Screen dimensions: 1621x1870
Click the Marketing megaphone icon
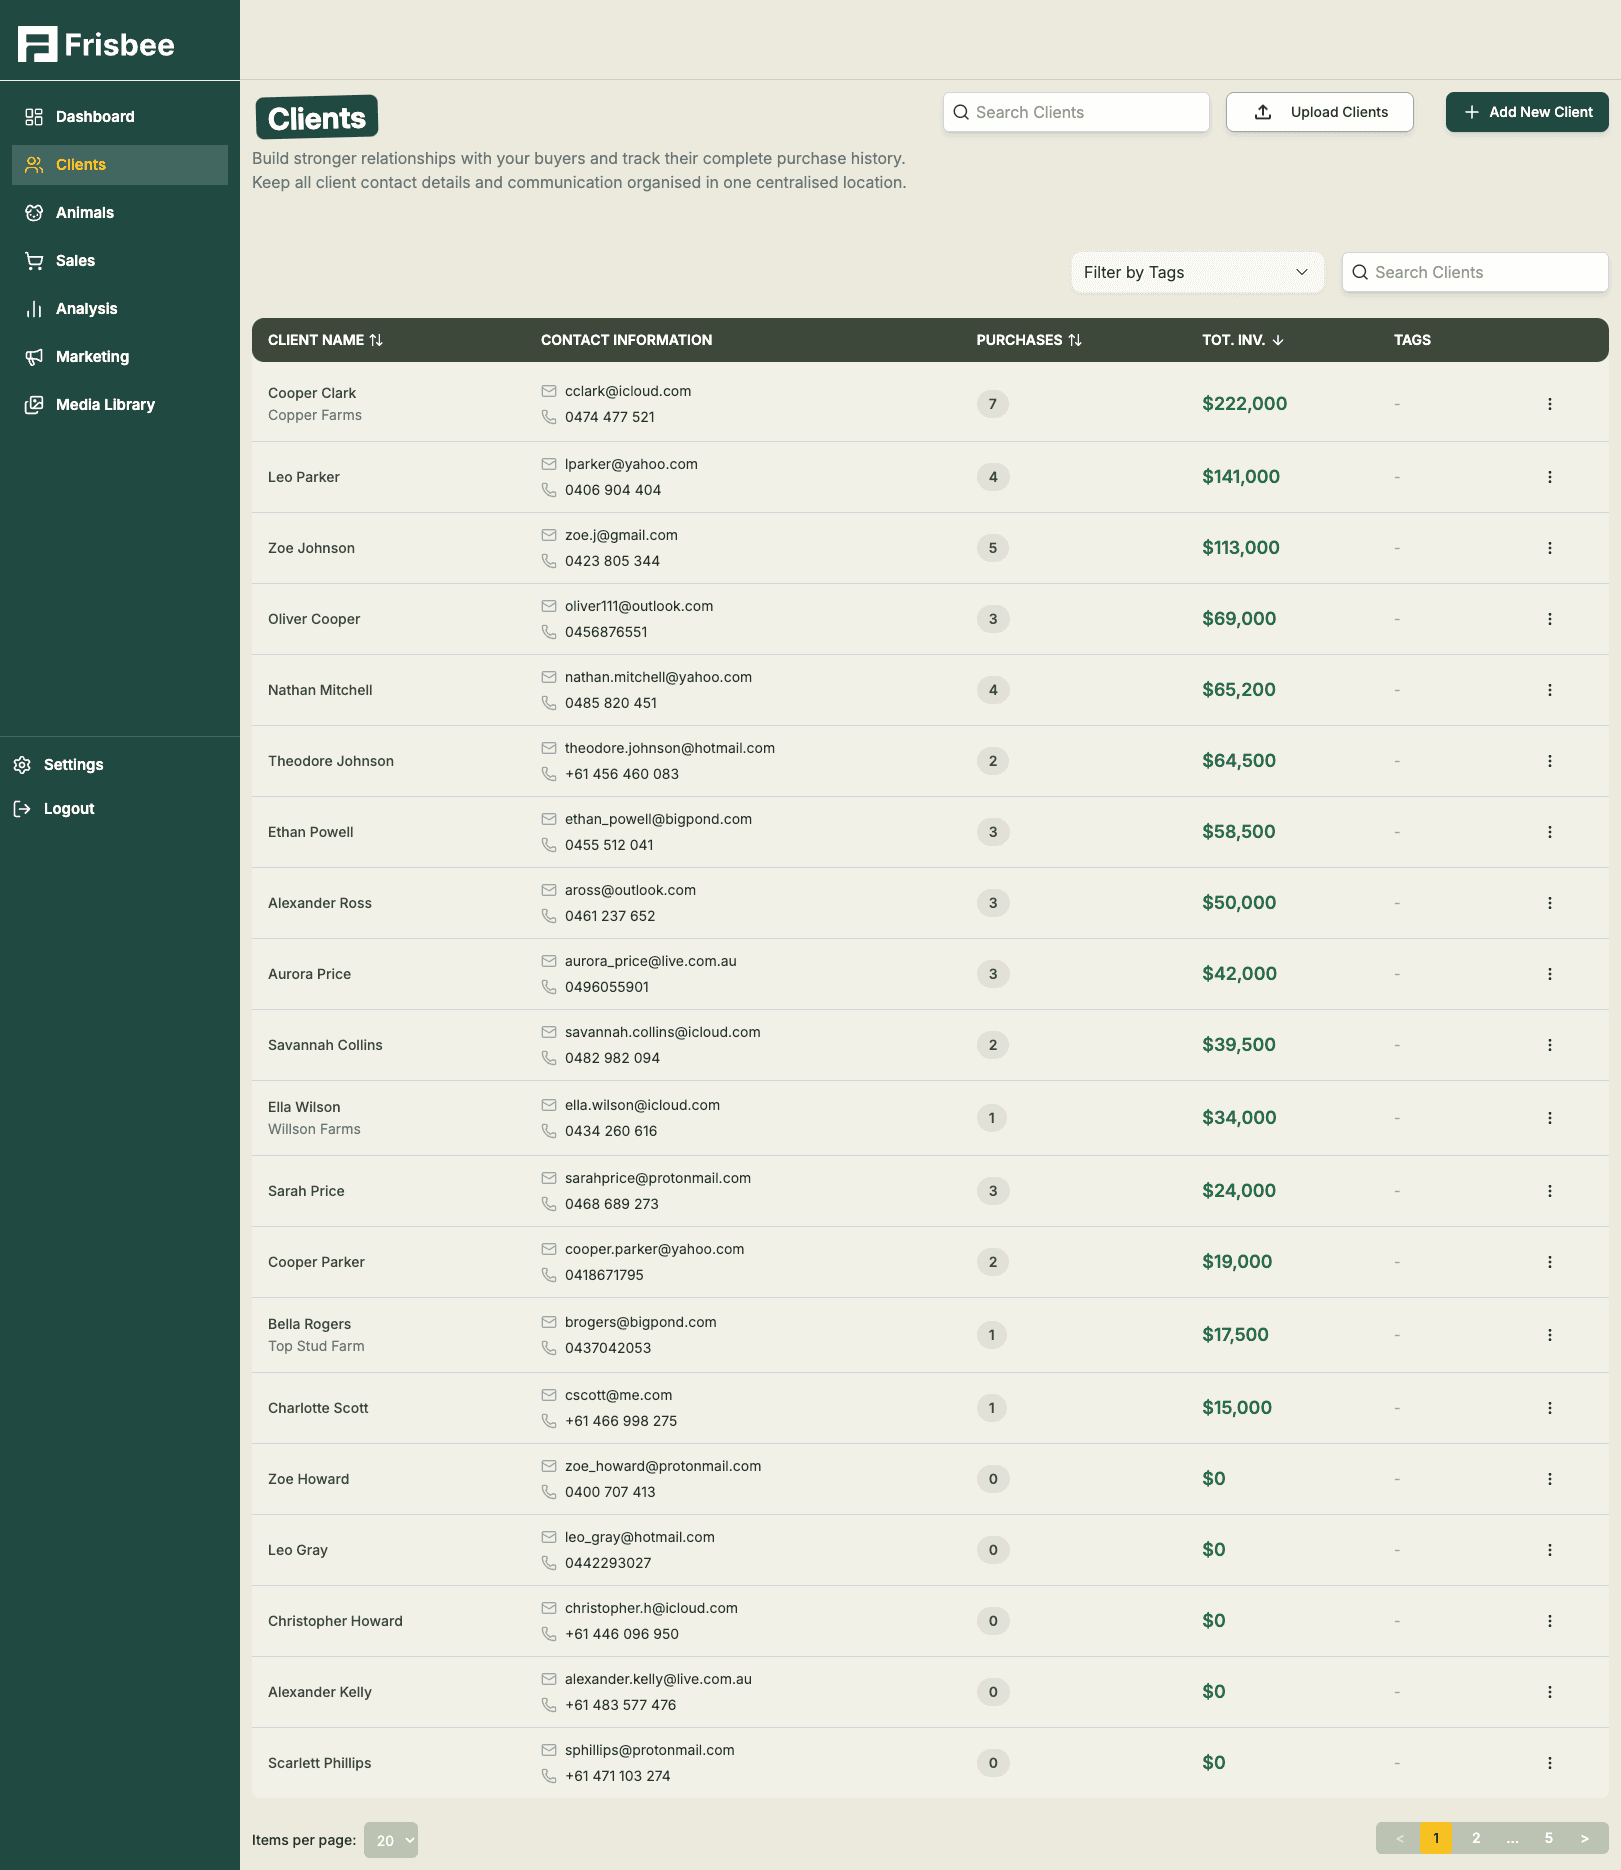33,356
